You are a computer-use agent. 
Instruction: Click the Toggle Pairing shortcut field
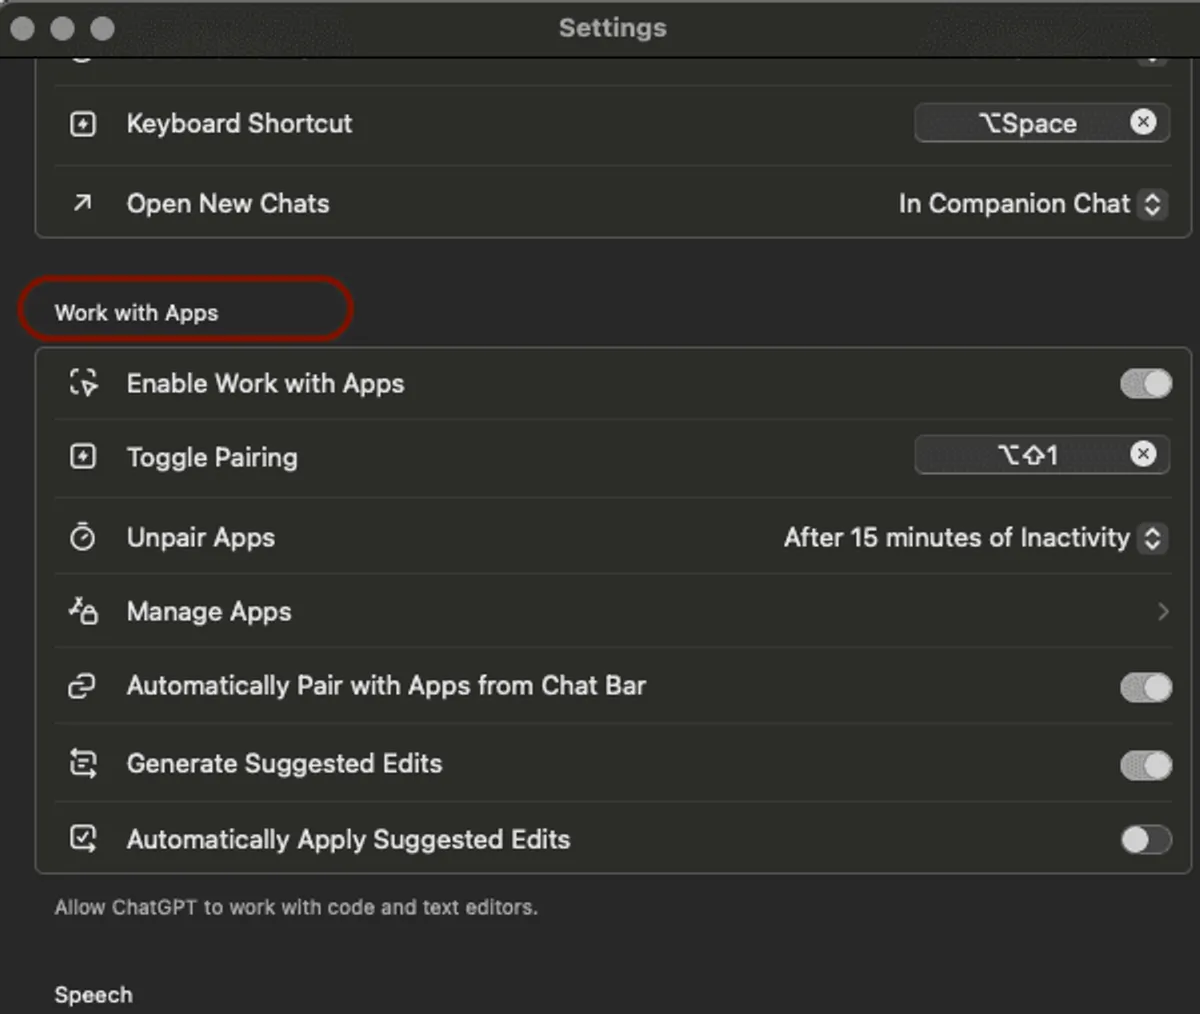tap(1025, 456)
